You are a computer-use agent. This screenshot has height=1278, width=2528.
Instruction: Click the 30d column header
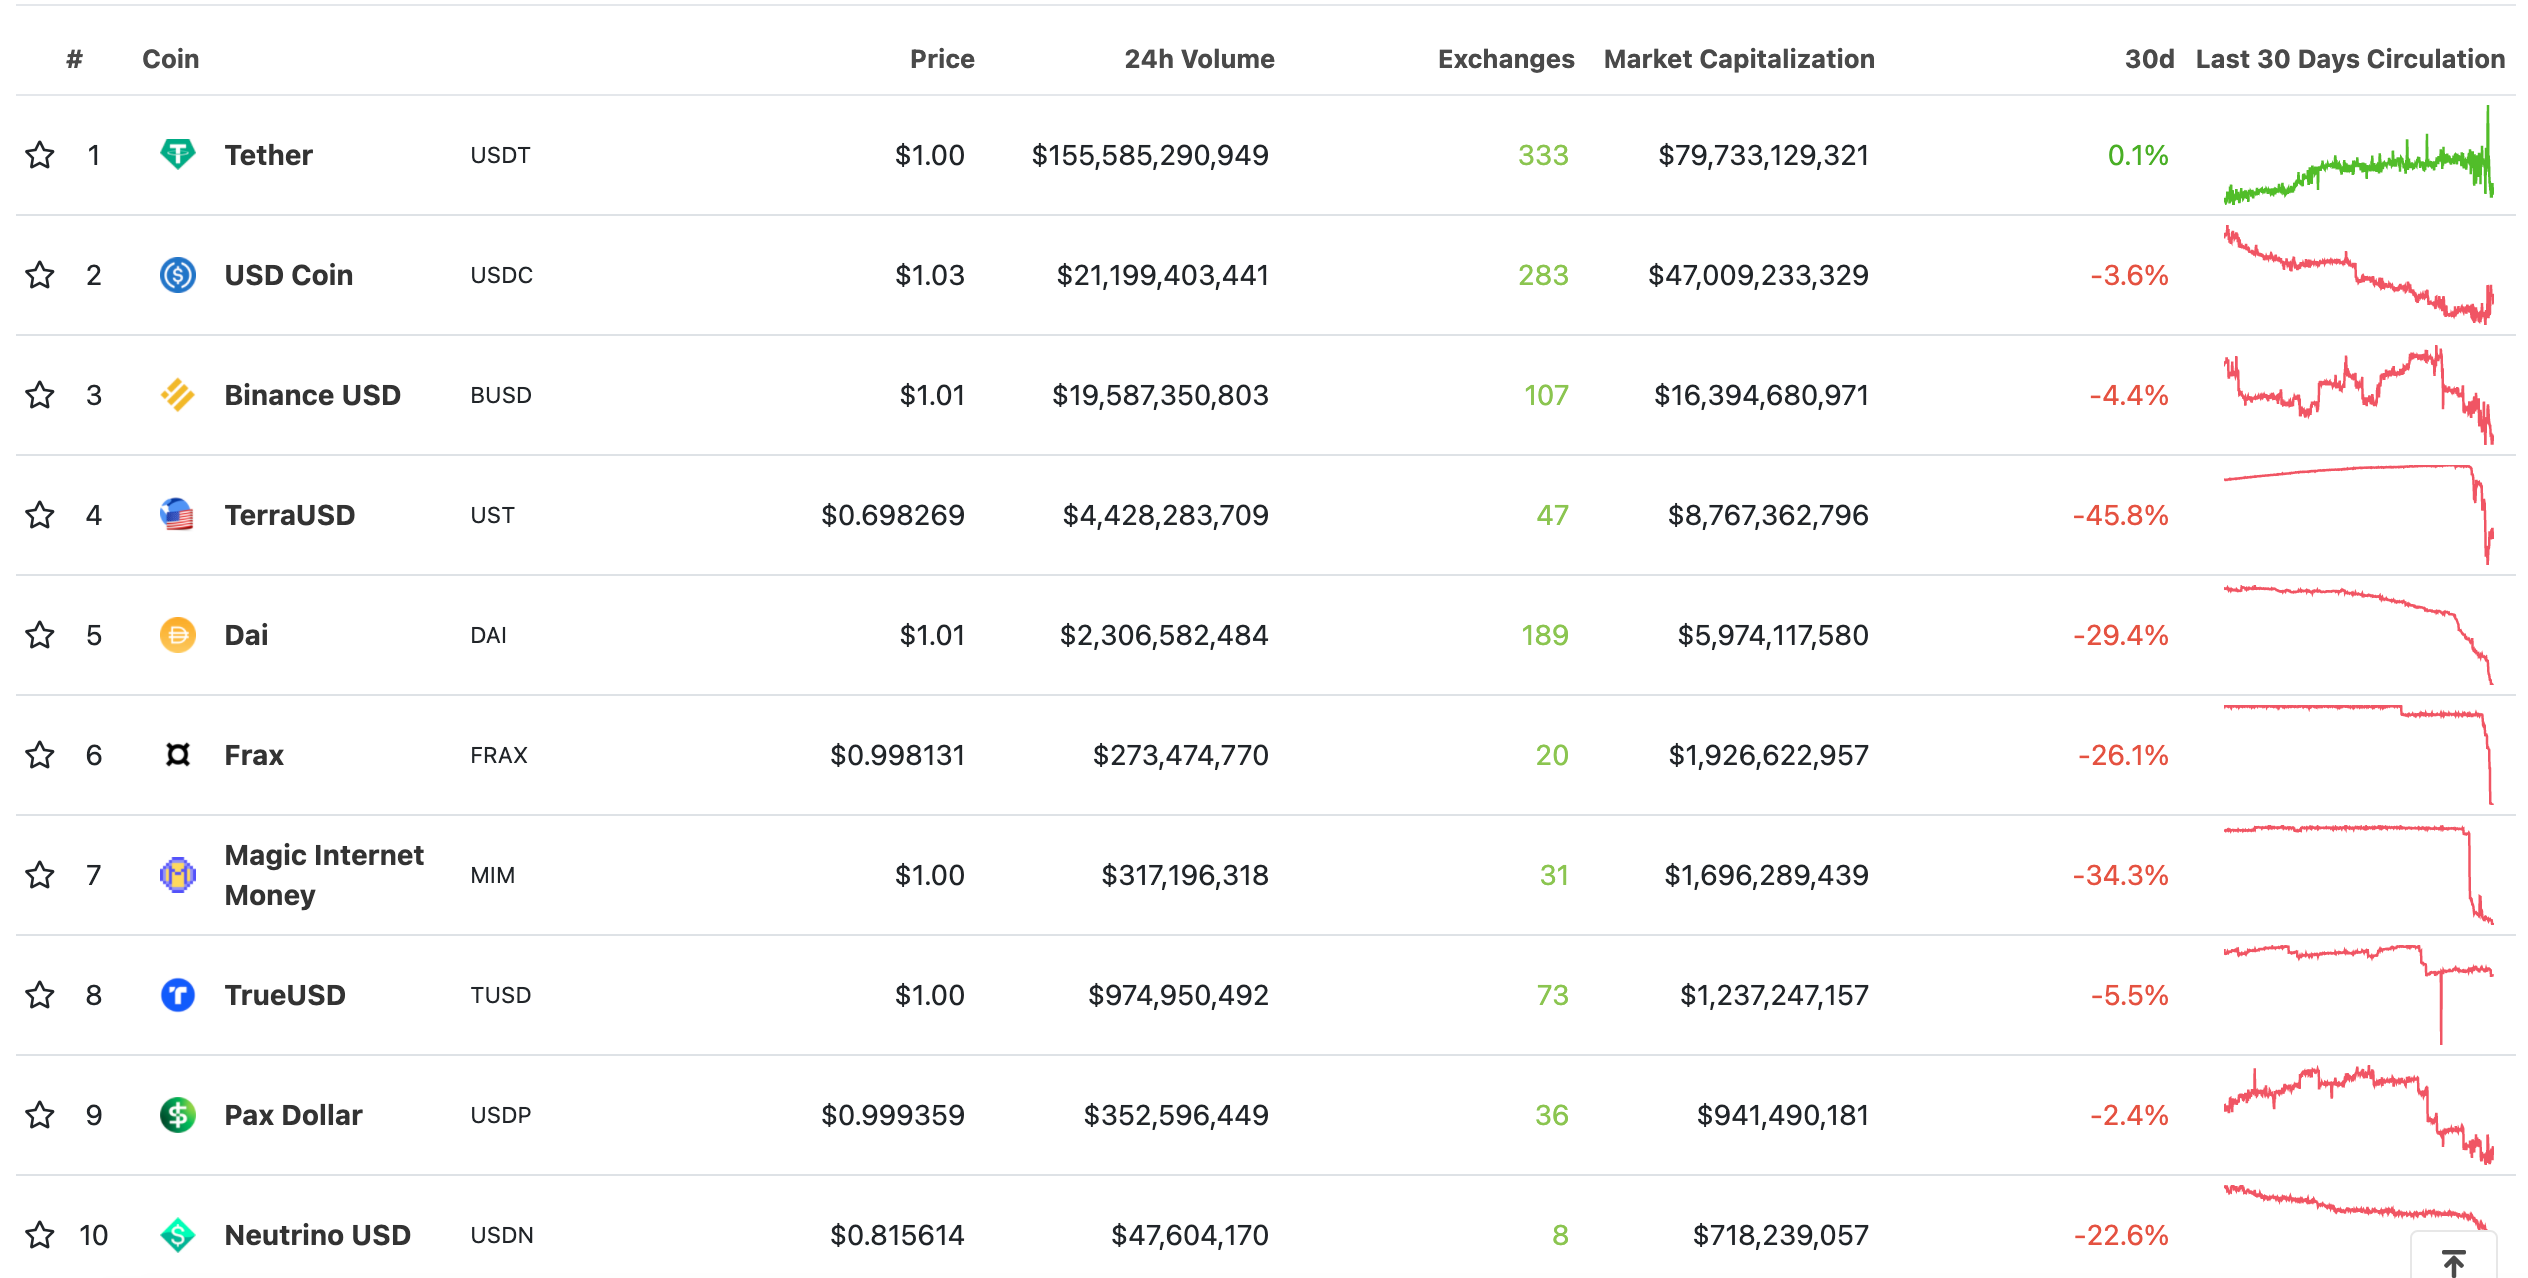pyautogui.click(x=2148, y=59)
